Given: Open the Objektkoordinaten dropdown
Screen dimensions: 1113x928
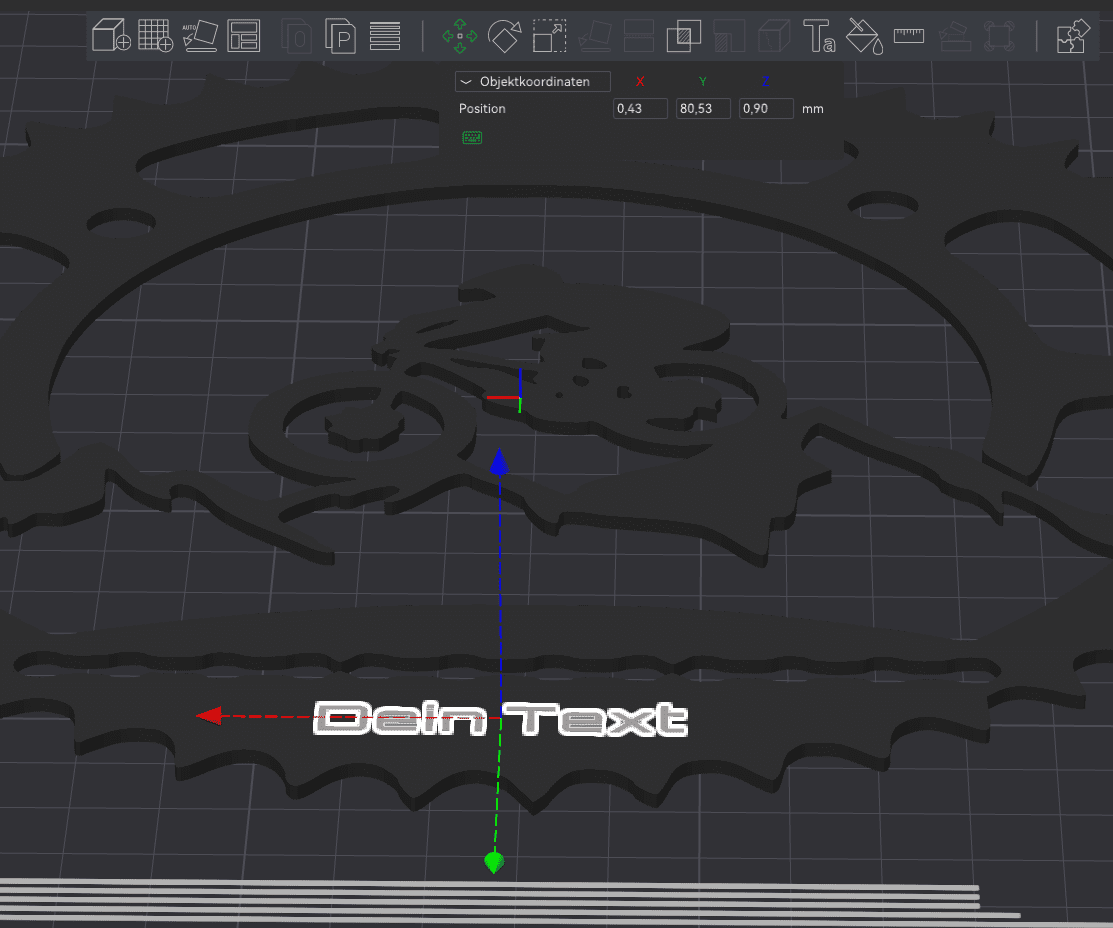Looking at the screenshot, I should tap(532, 82).
